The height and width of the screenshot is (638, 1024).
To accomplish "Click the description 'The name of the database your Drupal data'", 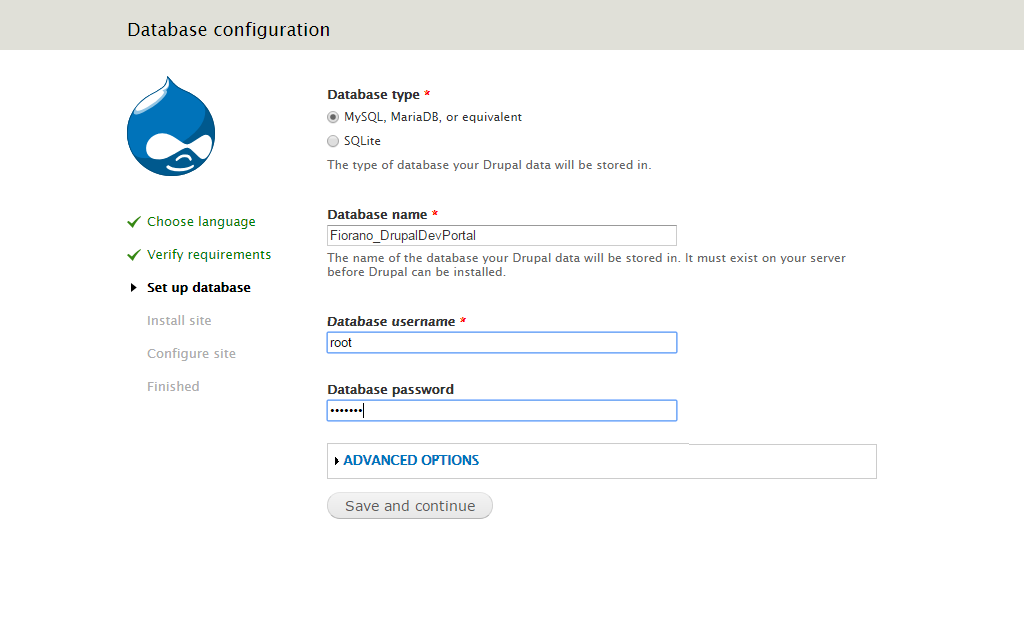I will tap(586, 265).
